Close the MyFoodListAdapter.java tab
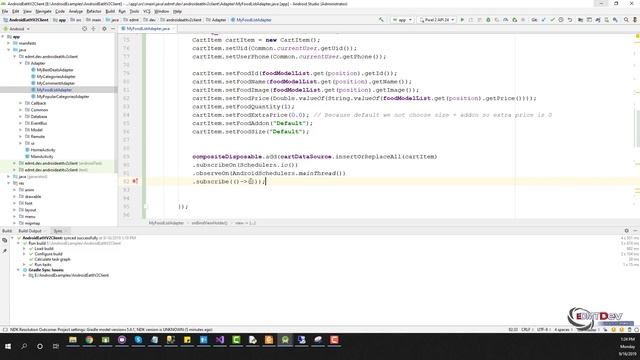The image size is (640, 360). coord(174,29)
